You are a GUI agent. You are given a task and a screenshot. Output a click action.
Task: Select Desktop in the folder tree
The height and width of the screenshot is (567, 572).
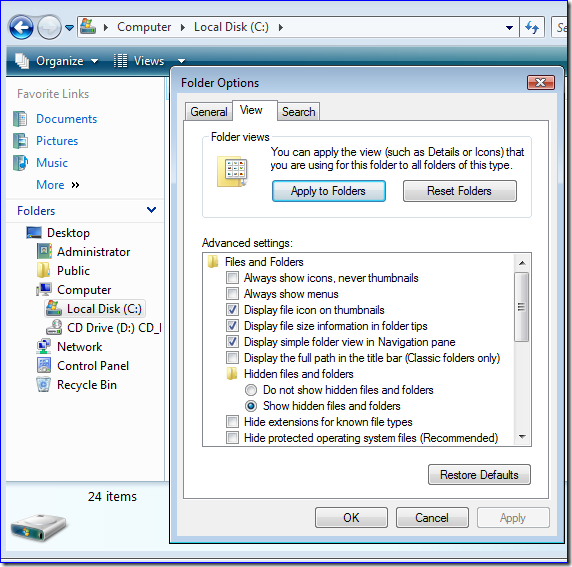tap(68, 233)
